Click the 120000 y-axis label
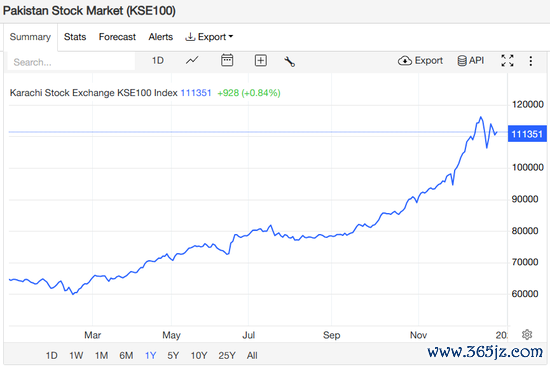550x367 pixels. 528,104
